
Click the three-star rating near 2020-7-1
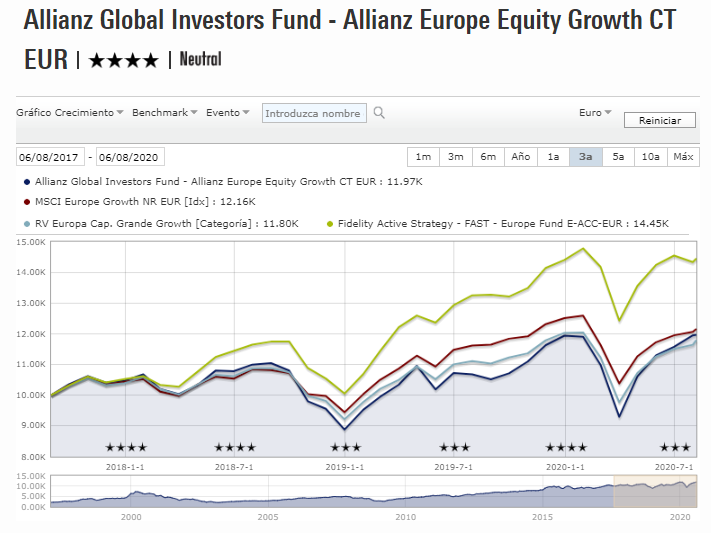click(675, 447)
